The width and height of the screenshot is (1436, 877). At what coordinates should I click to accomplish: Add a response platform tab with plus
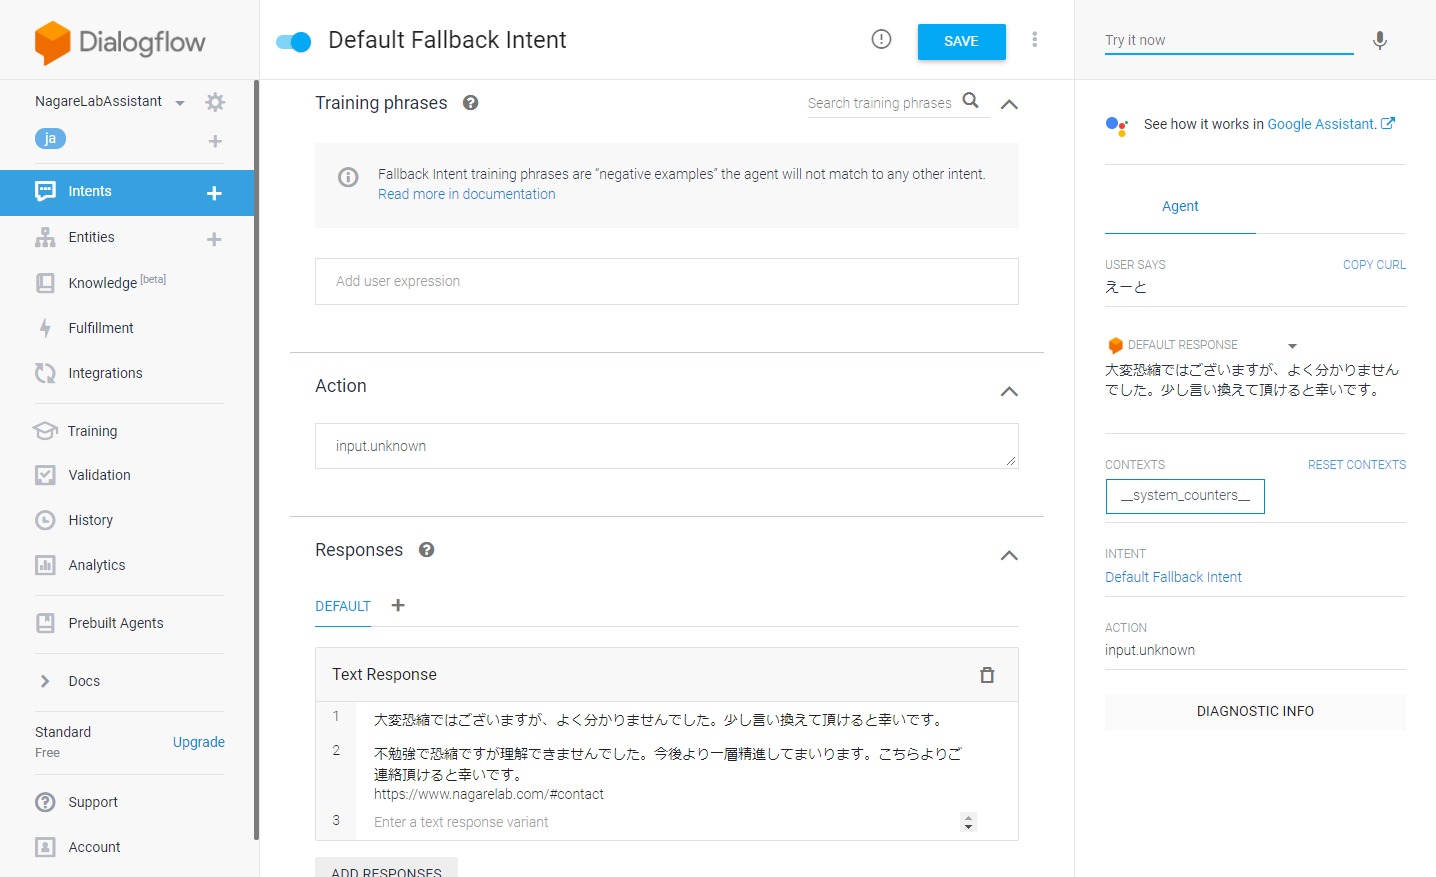pyautogui.click(x=398, y=605)
